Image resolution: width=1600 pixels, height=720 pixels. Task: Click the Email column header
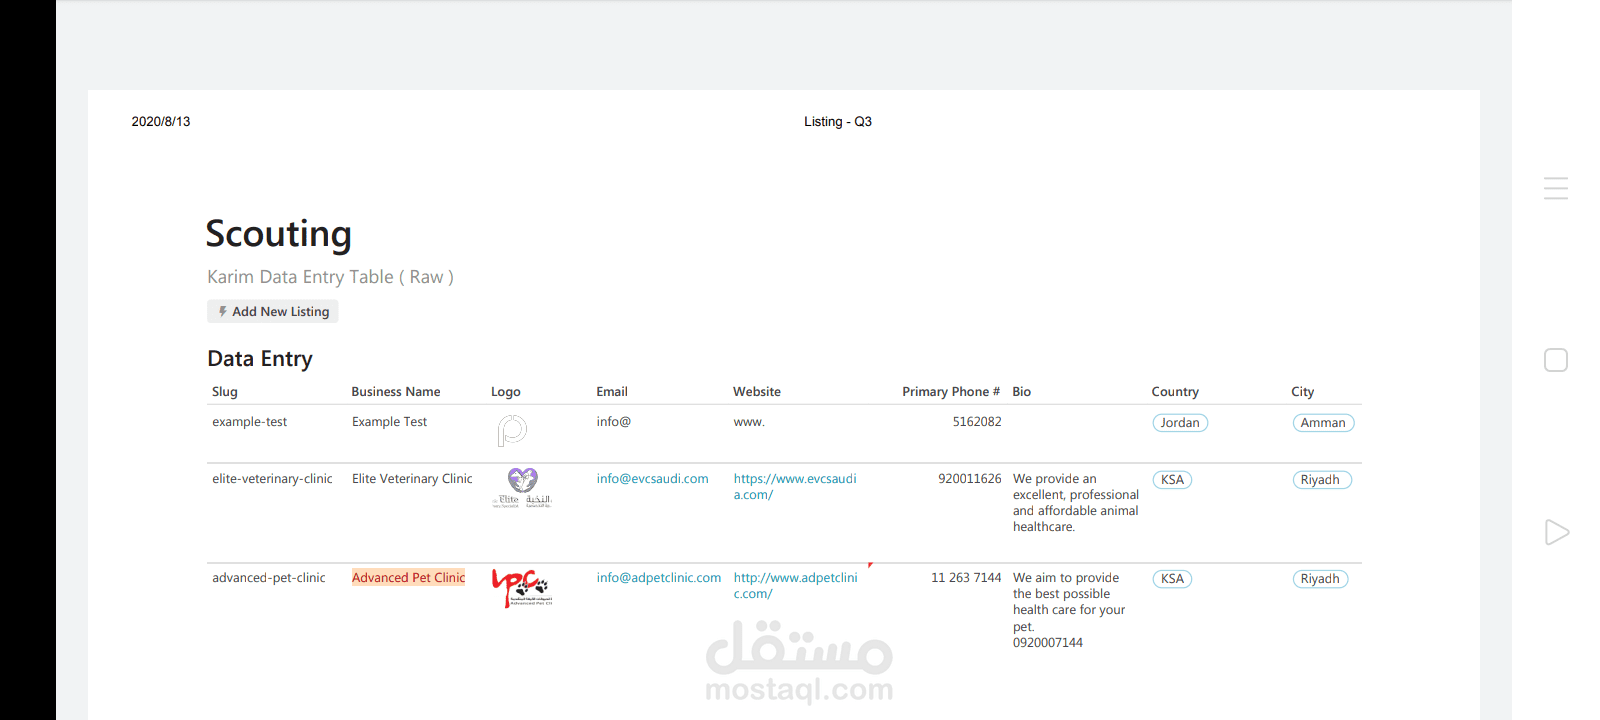pyautogui.click(x=612, y=392)
